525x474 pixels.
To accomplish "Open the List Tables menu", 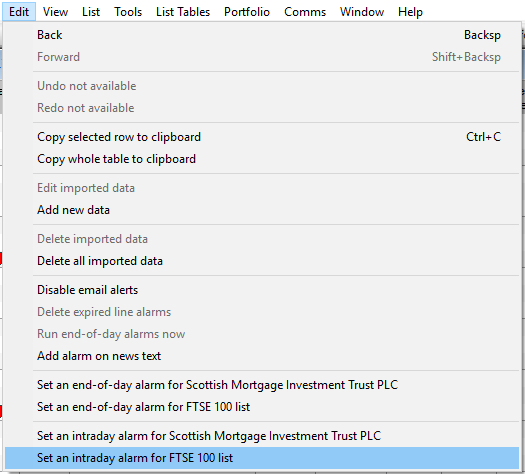I will click(x=183, y=12).
